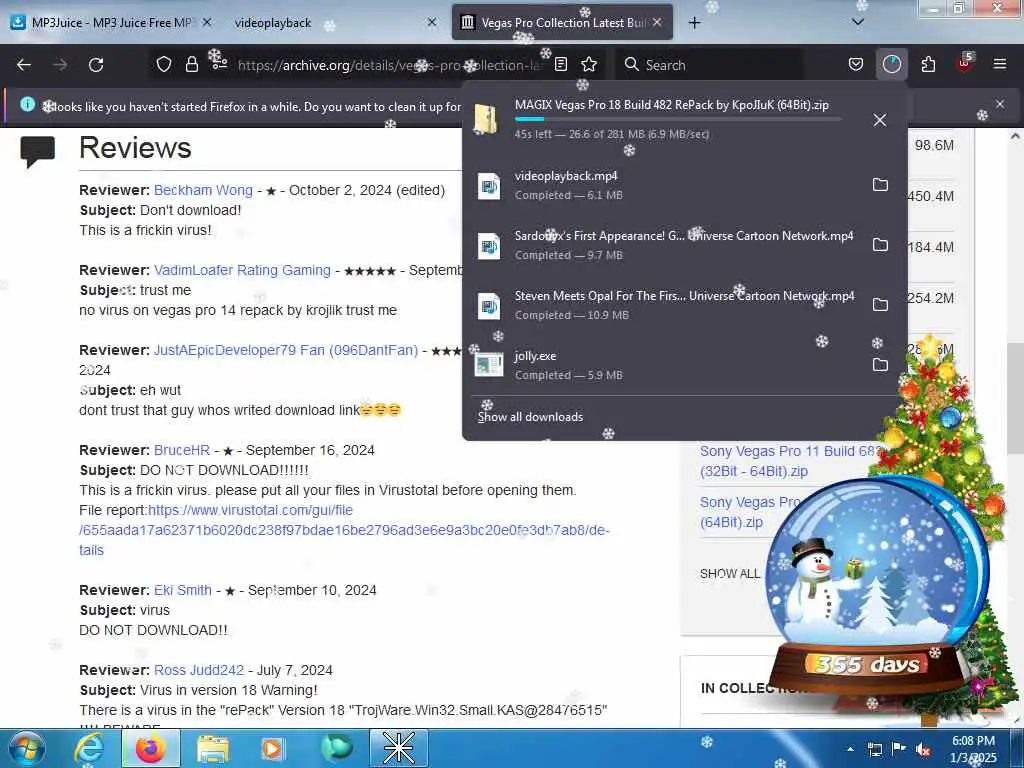Click Firefox icon in taskbar

(x=150, y=748)
